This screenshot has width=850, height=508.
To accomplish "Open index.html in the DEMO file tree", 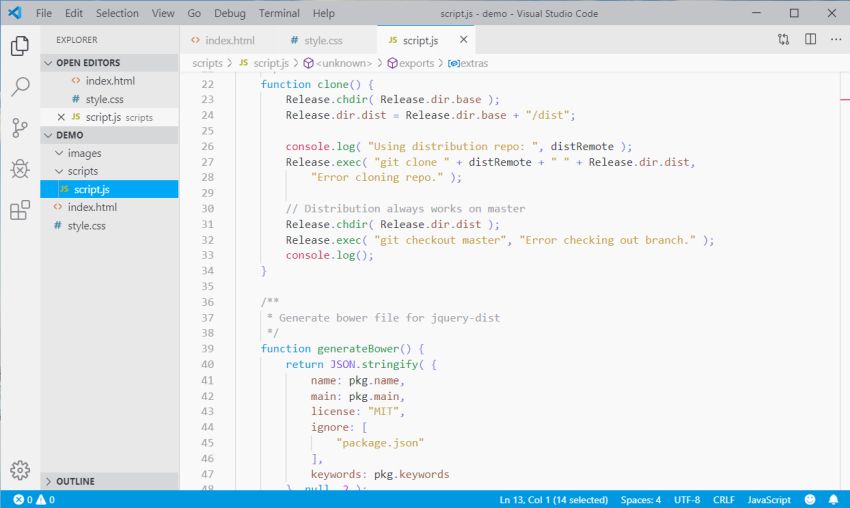I will [92, 207].
